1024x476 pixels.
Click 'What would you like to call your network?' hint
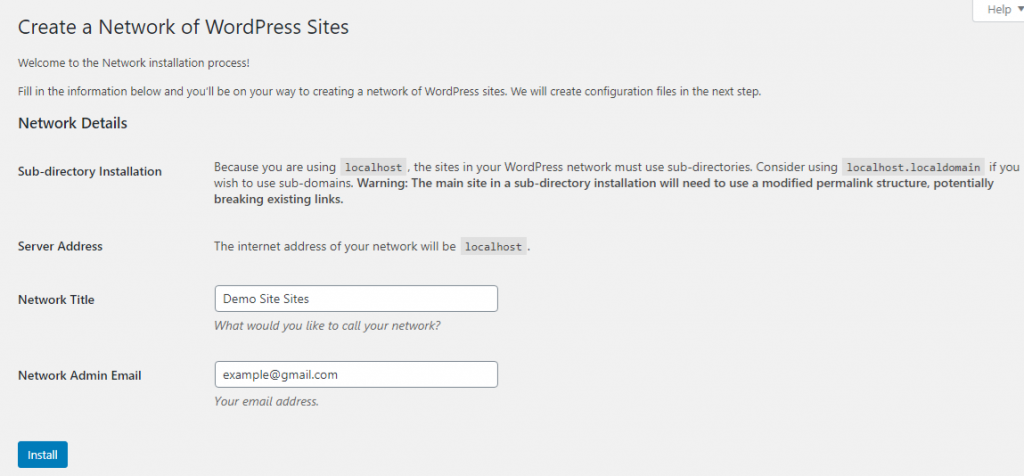tap(327, 325)
